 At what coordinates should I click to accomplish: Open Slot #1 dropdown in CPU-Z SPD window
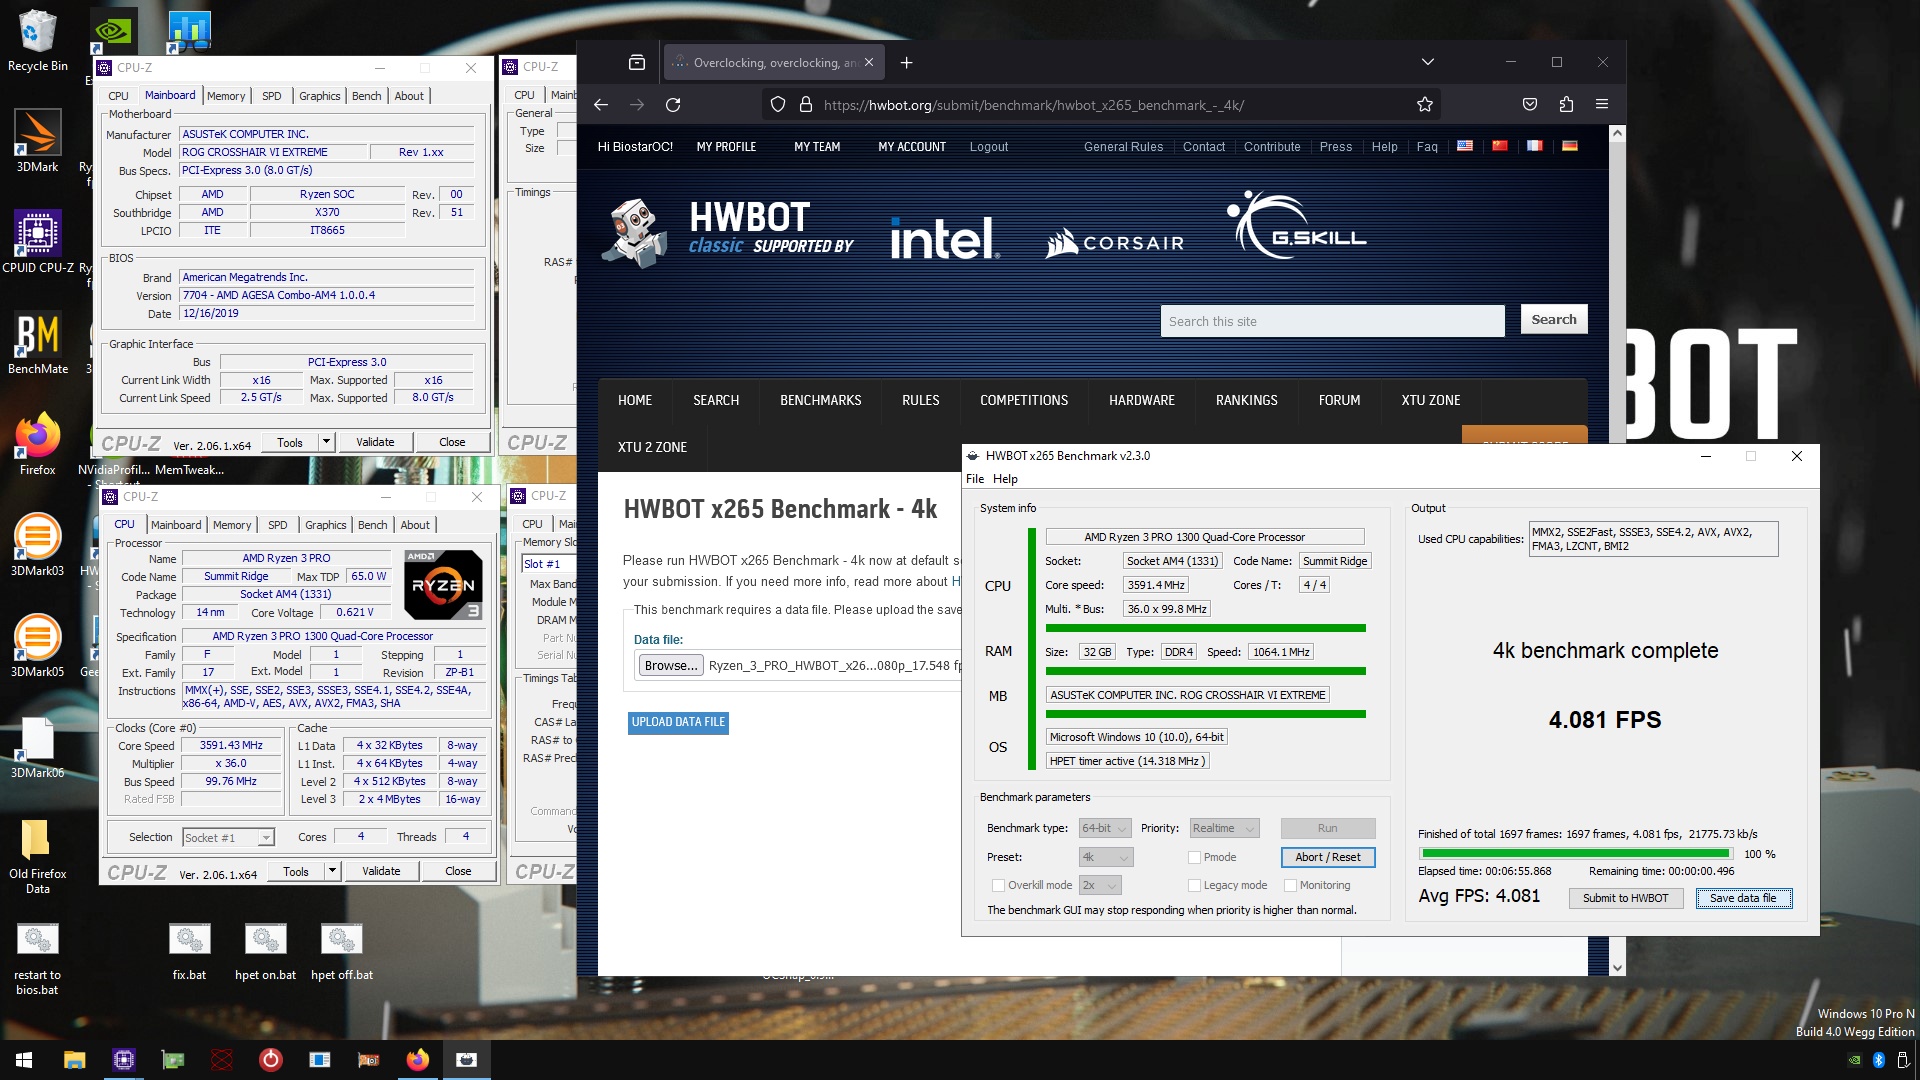[x=548, y=563]
